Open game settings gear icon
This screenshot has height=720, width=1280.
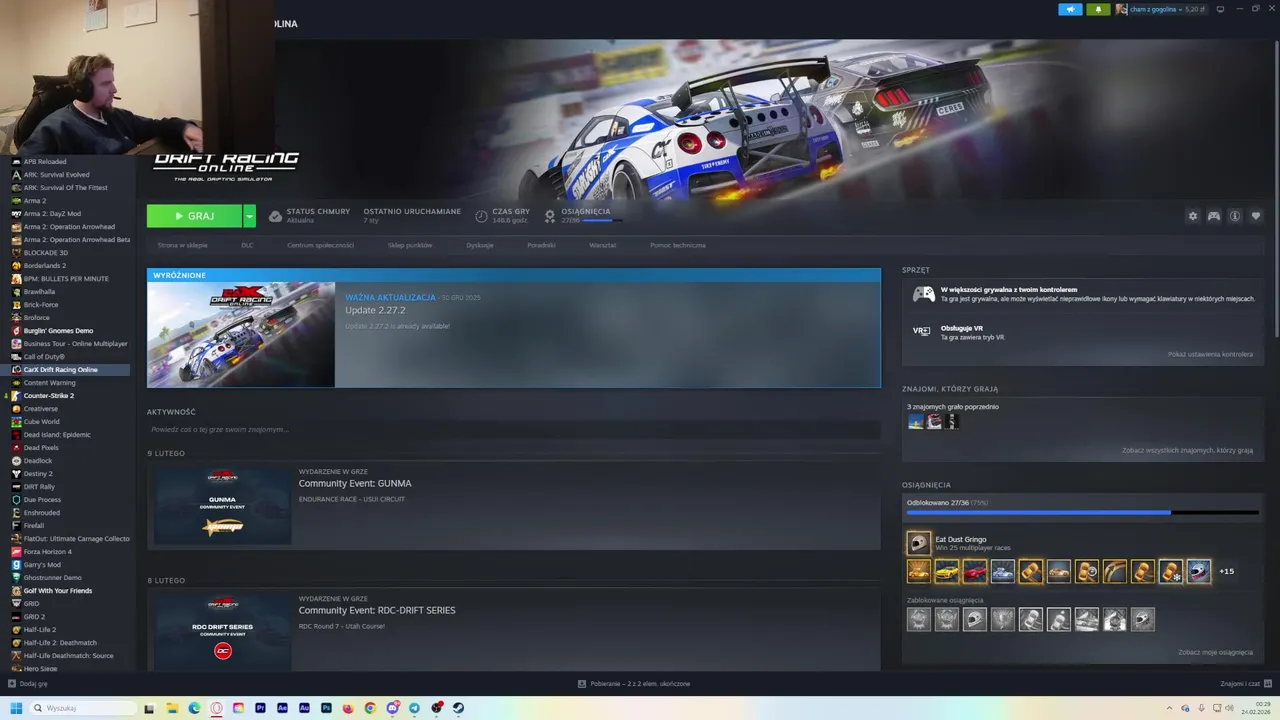(1192, 216)
